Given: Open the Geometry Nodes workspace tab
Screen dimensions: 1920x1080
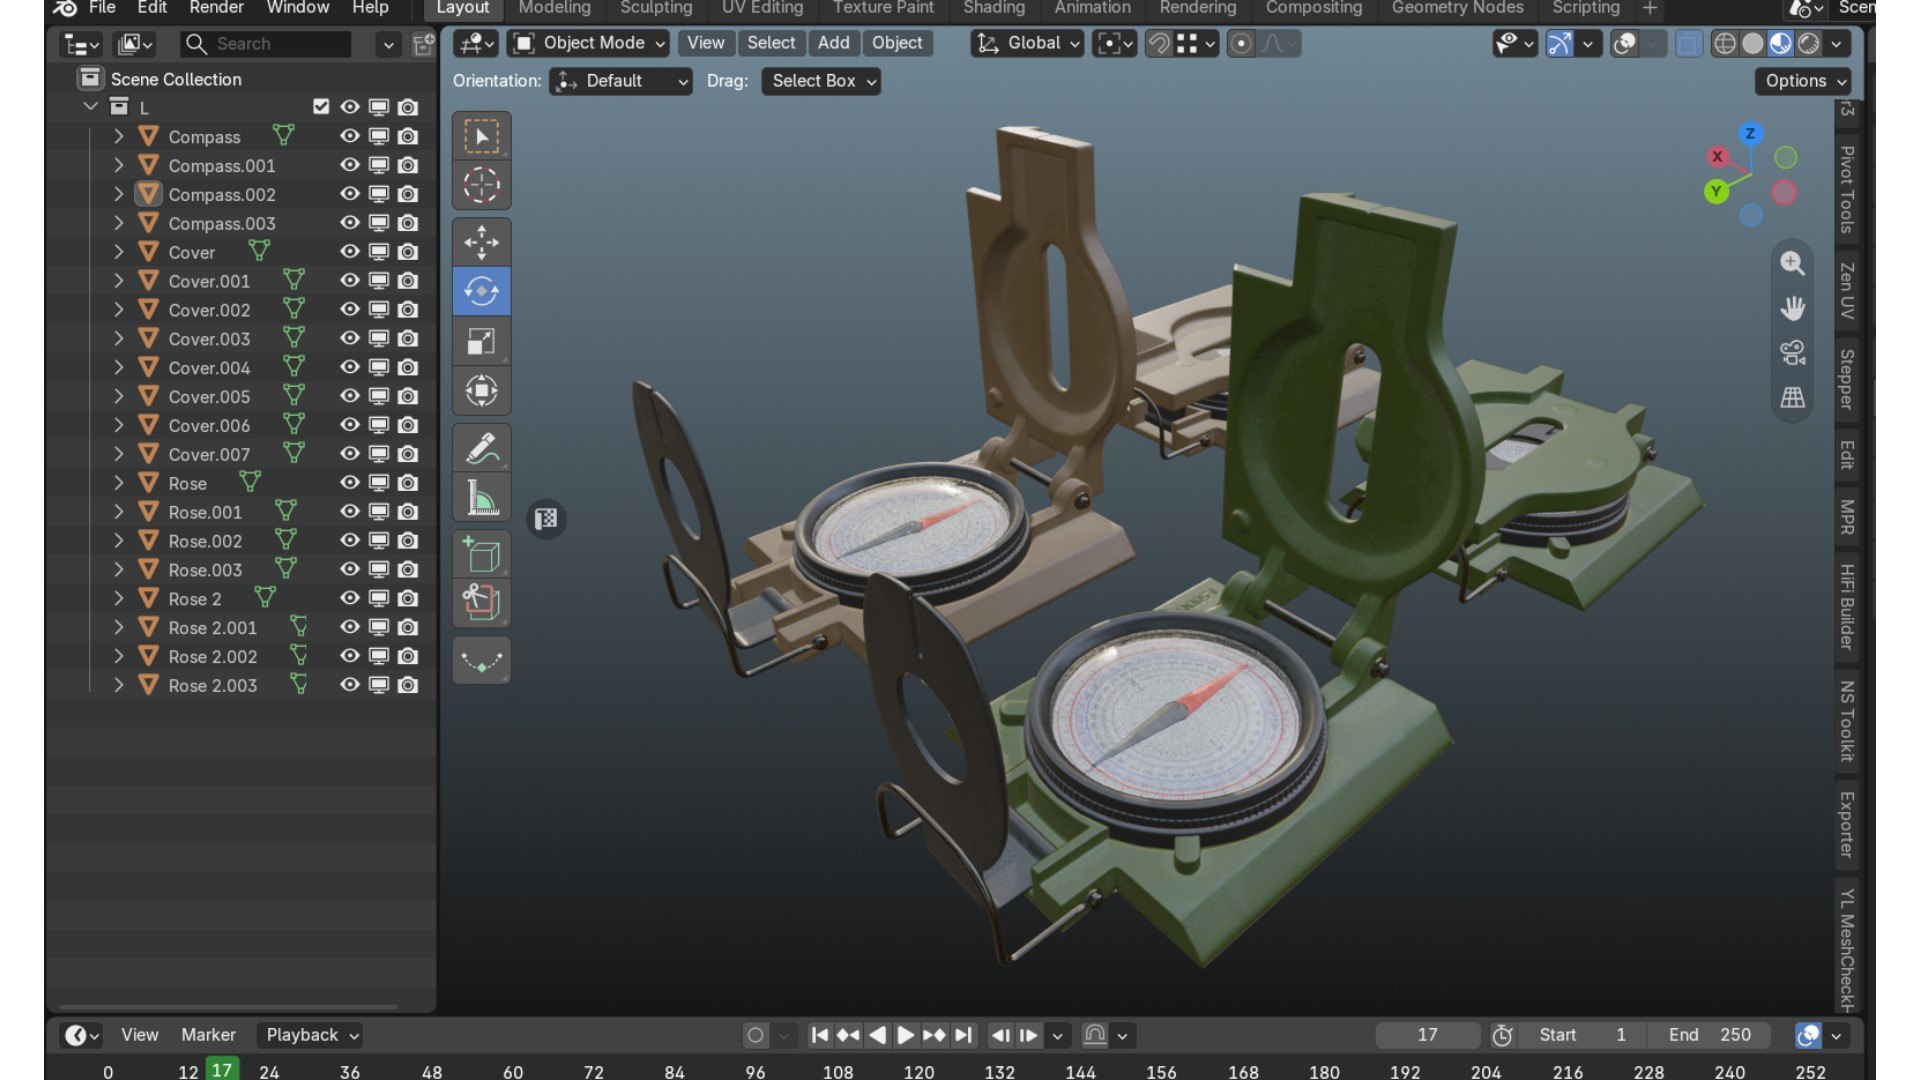Looking at the screenshot, I should (x=1457, y=8).
